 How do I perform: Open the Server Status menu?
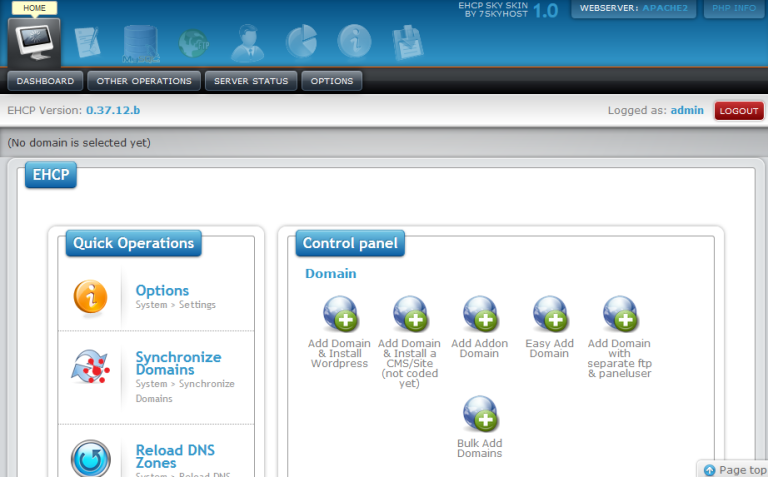tap(251, 81)
